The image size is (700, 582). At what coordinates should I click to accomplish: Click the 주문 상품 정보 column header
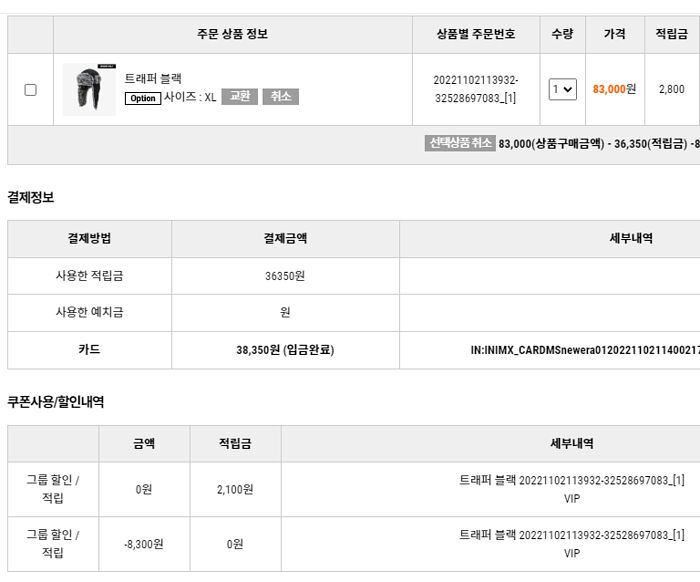click(x=233, y=34)
